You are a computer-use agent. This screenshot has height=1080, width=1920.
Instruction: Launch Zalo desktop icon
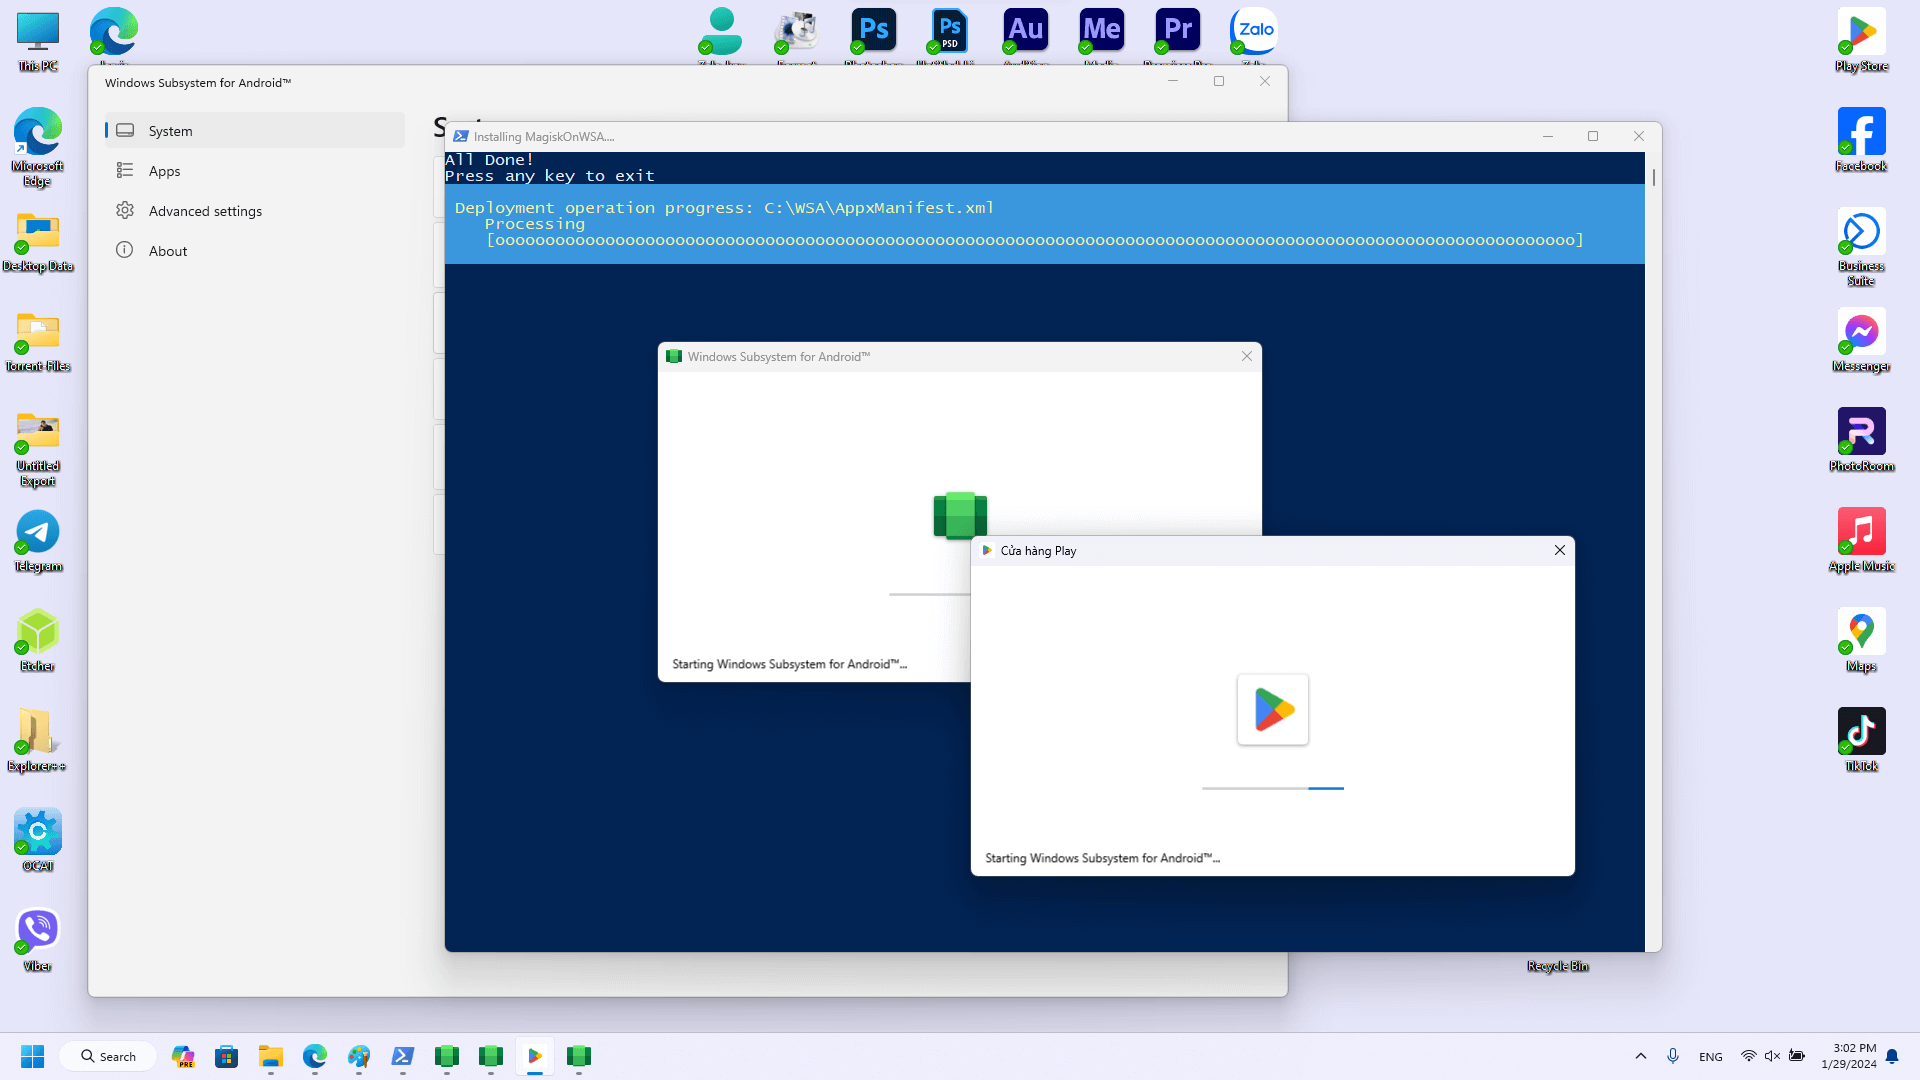[1253, 33]
